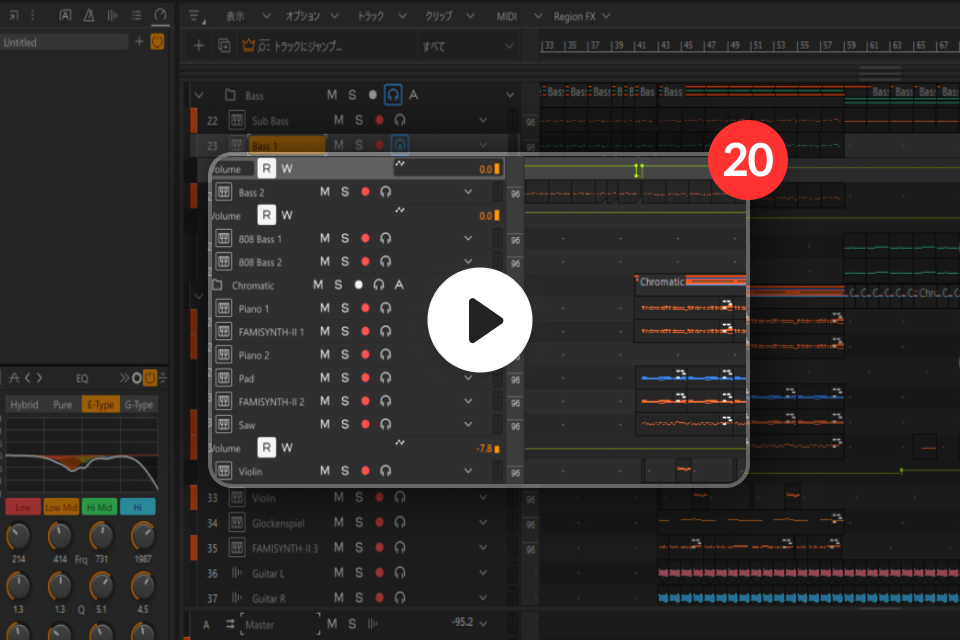Screen dimensions: 960x640
Task: Expand the Bass 2 track dropdown chevron
Action: point(468,192)
